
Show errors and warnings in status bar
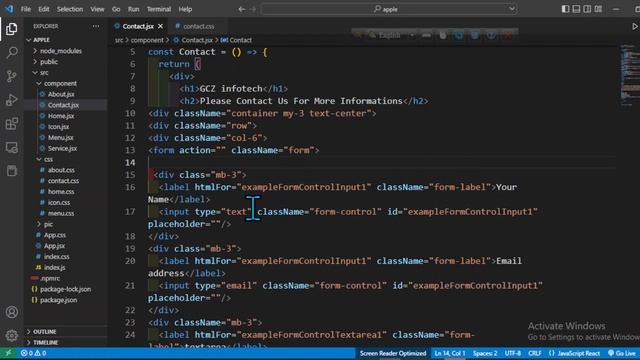(33, 353)
